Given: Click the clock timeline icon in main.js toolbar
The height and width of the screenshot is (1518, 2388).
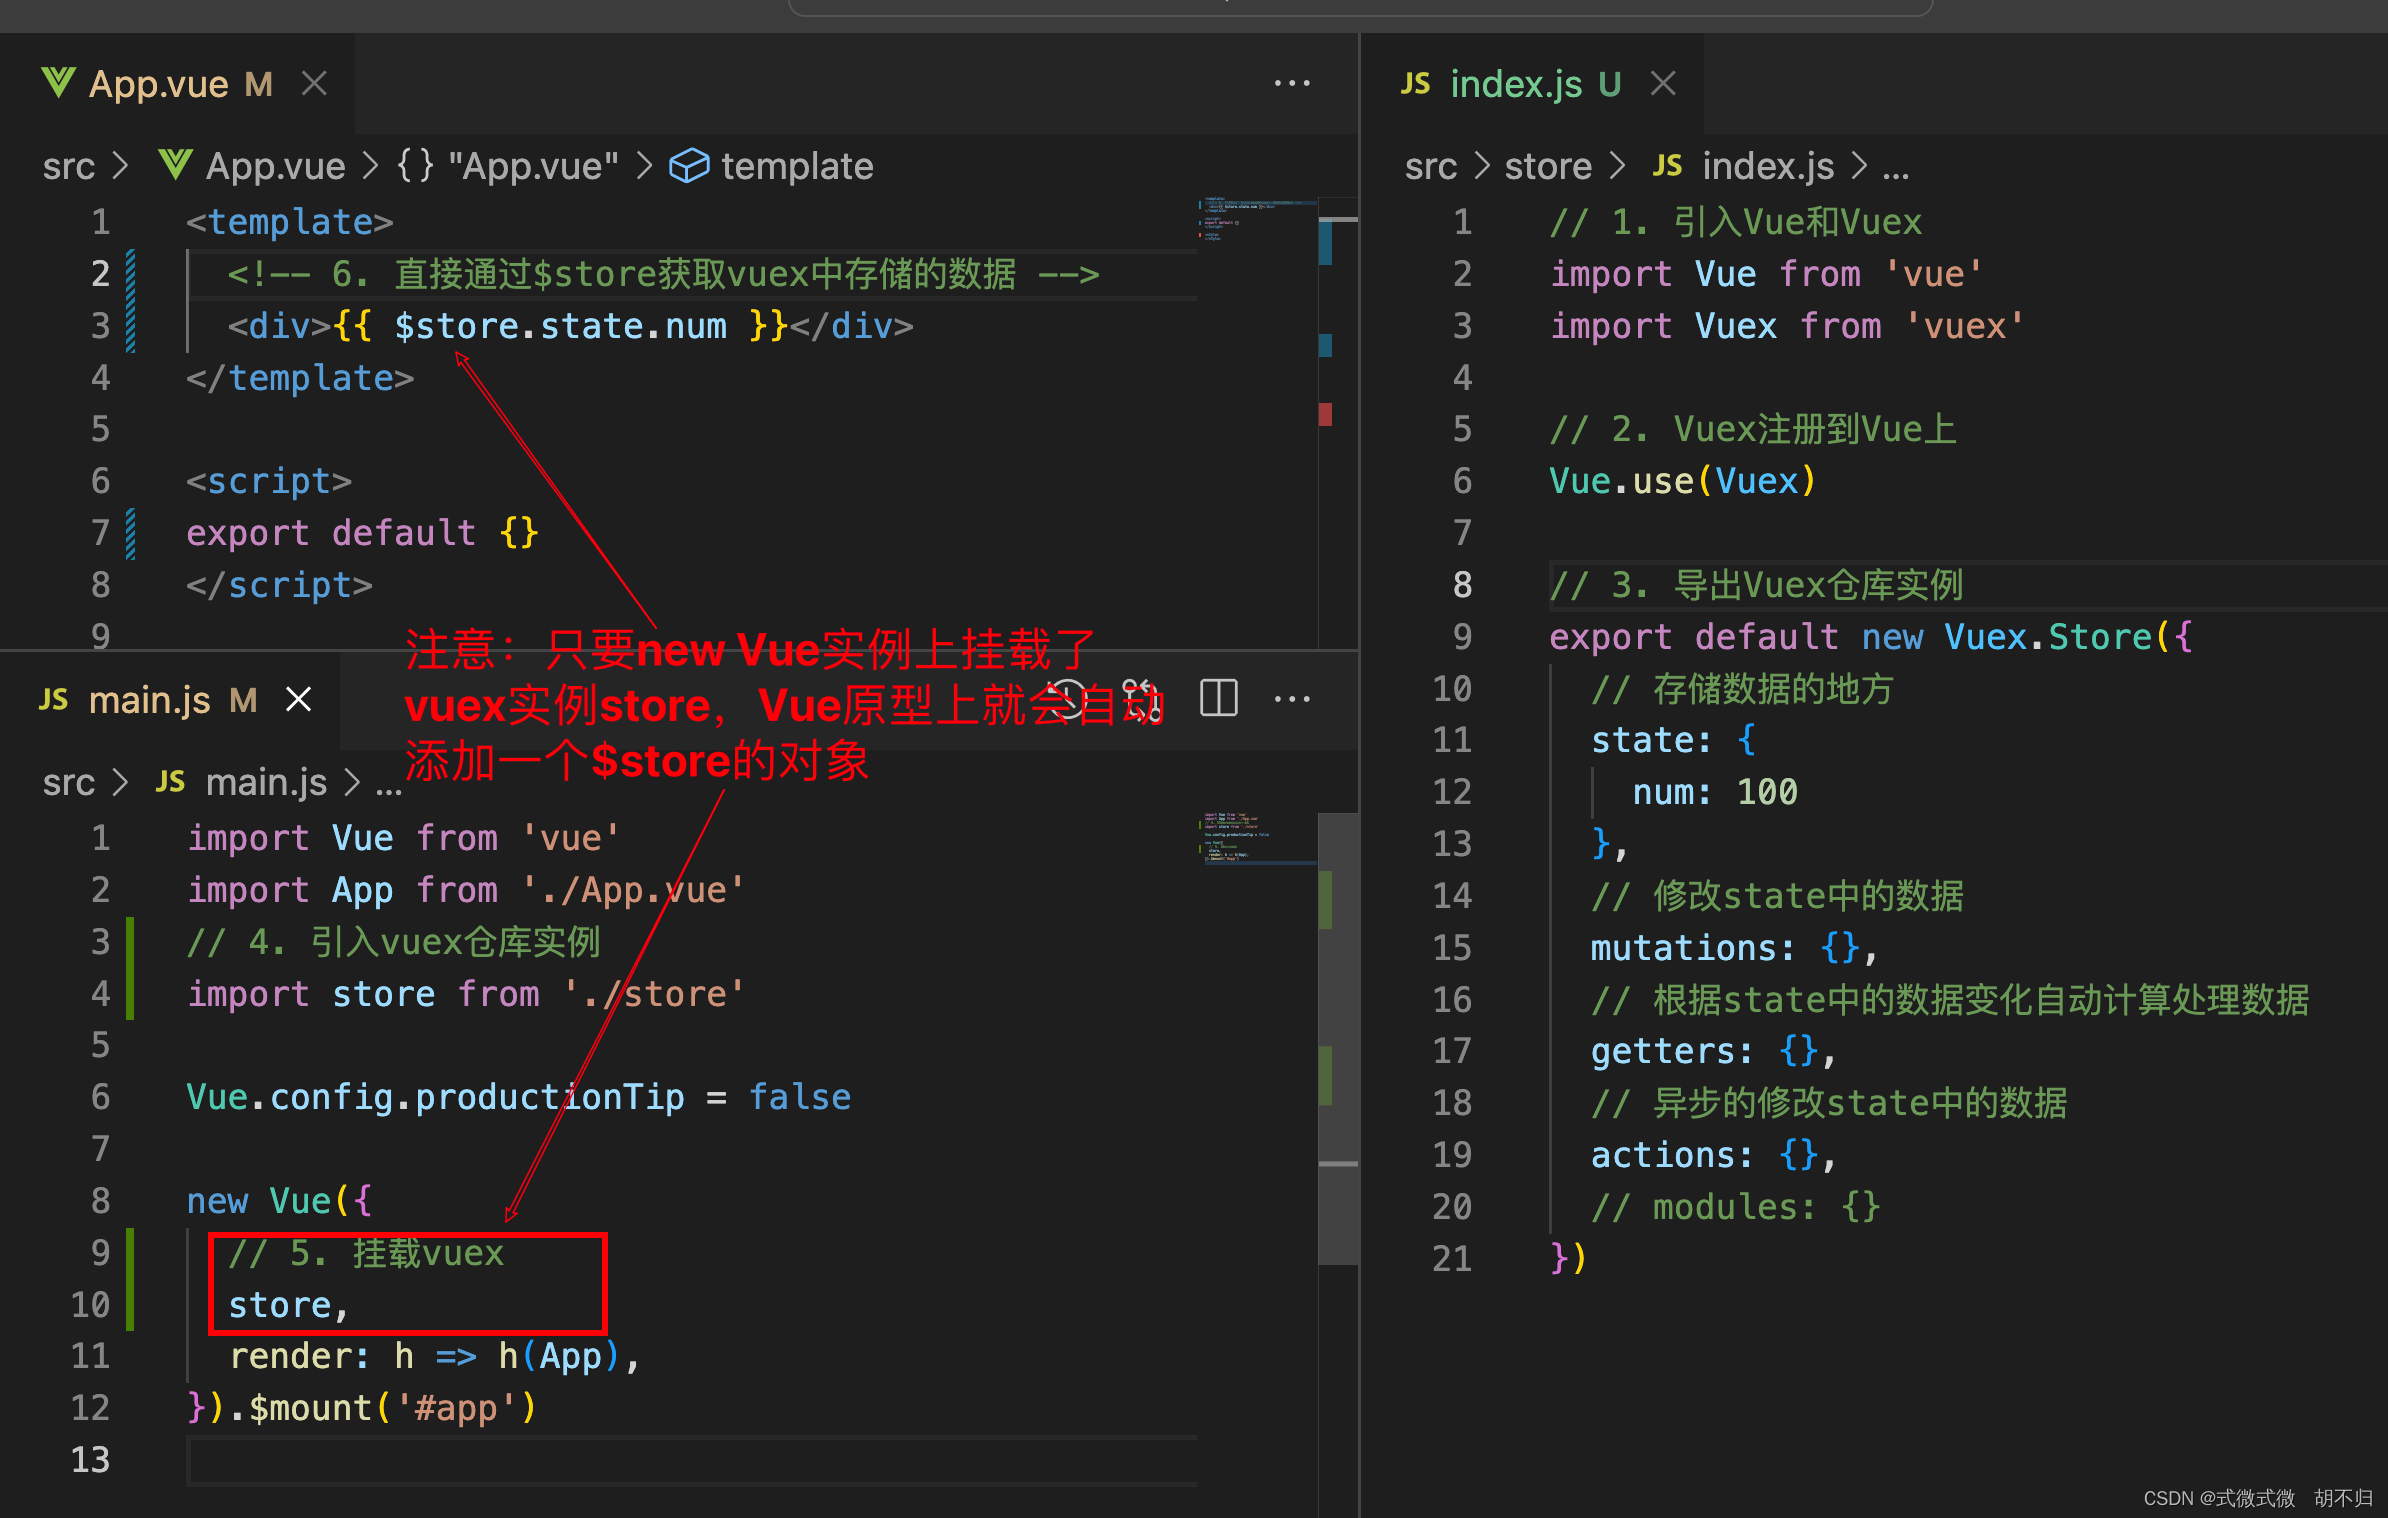Looking at the screenshot, I should [1066, 698].
